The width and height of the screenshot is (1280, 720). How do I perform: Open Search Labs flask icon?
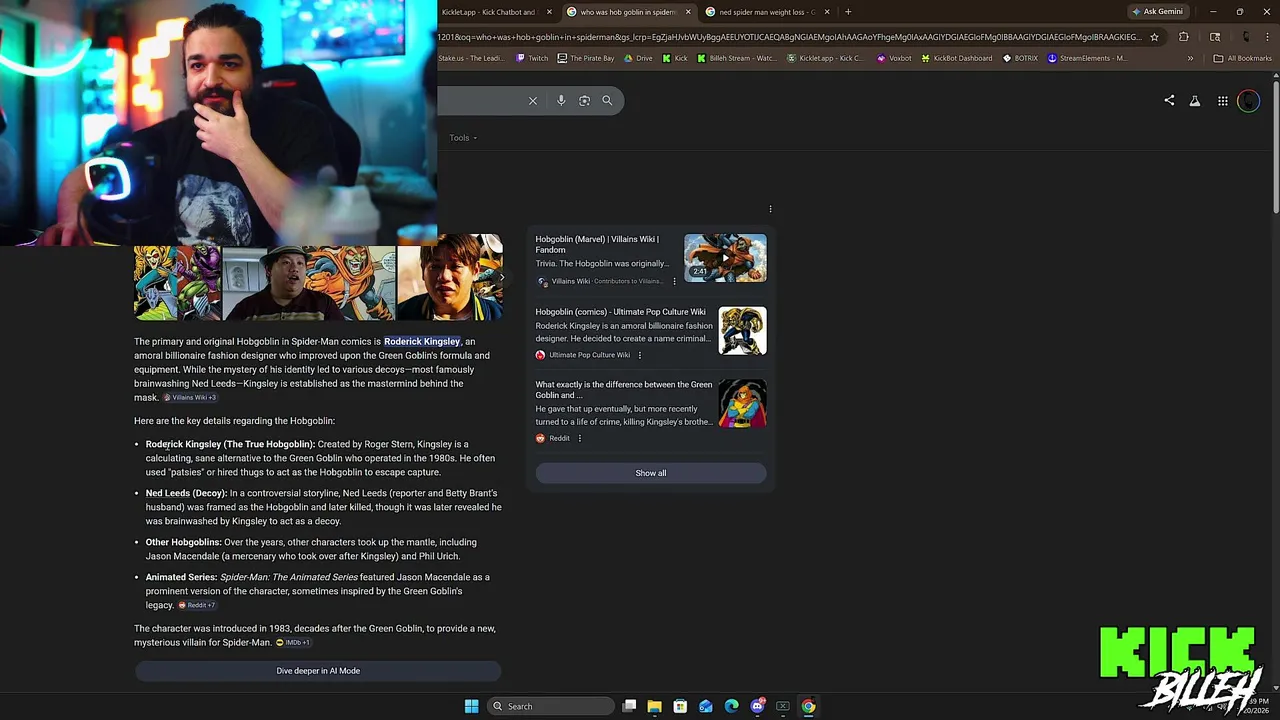pyautogui.click(x=1195, y=101)
